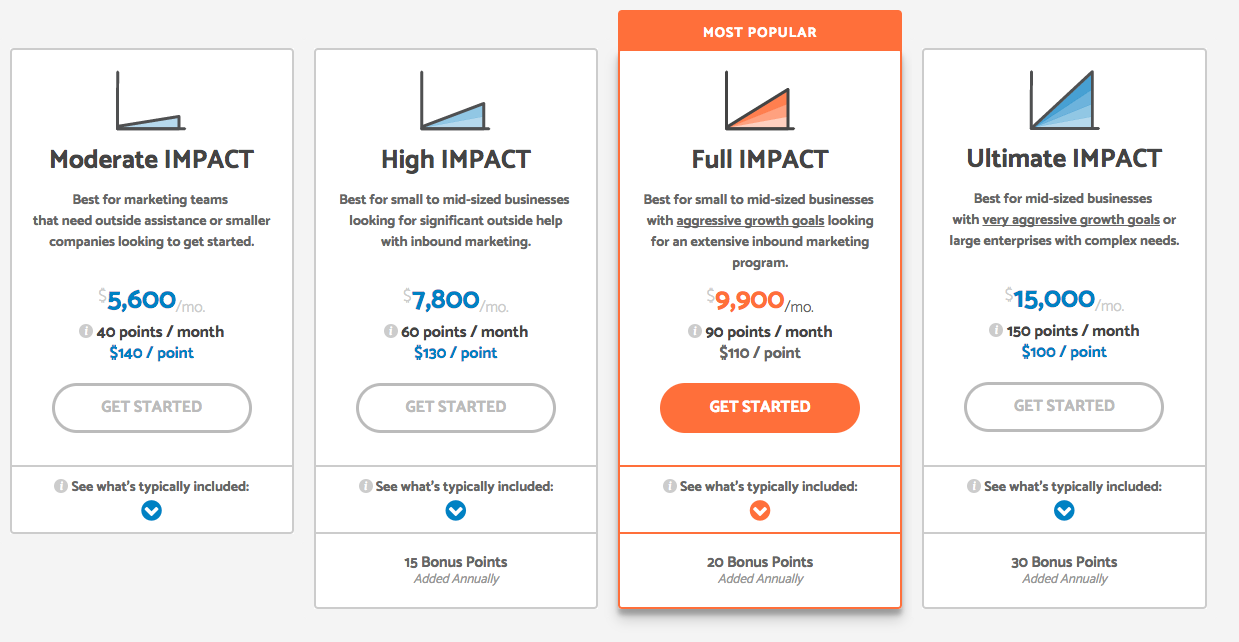This screenshot has width=1239, height=642.
Task: Expand Ultimate IMPACT included items chevron
Action: [x=1064, y=510]
